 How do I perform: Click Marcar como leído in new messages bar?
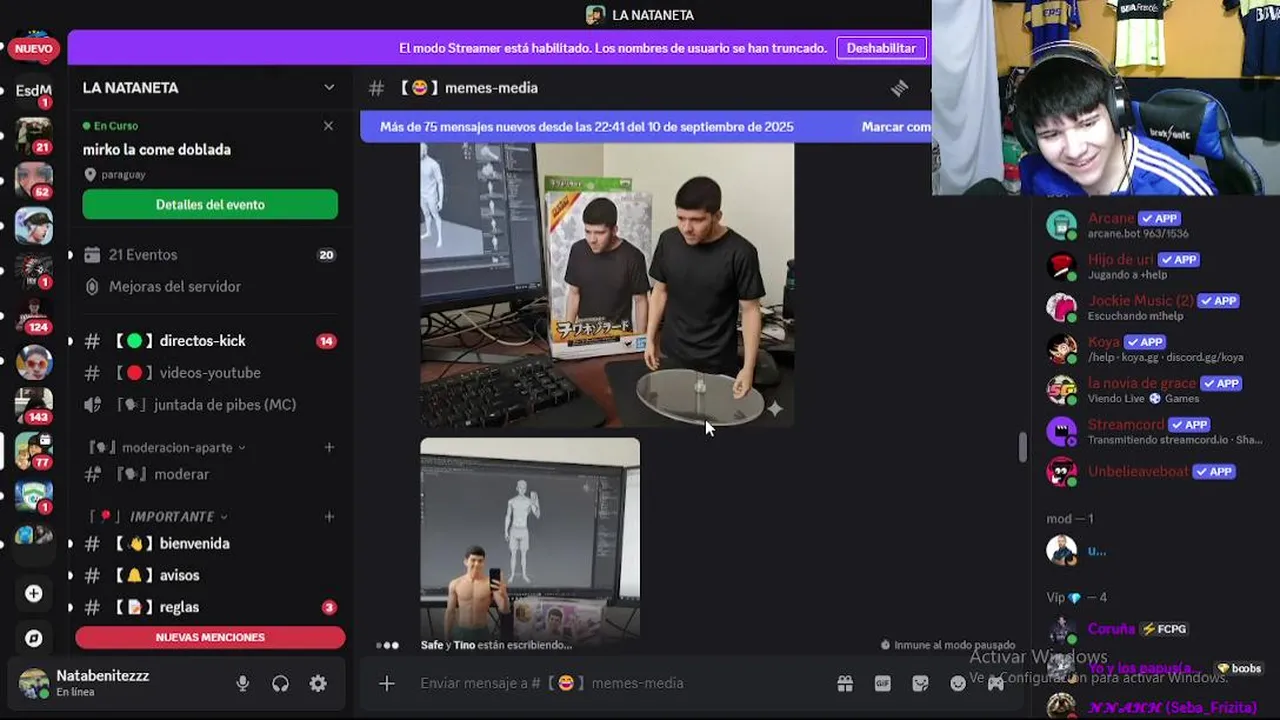[896, 127]
